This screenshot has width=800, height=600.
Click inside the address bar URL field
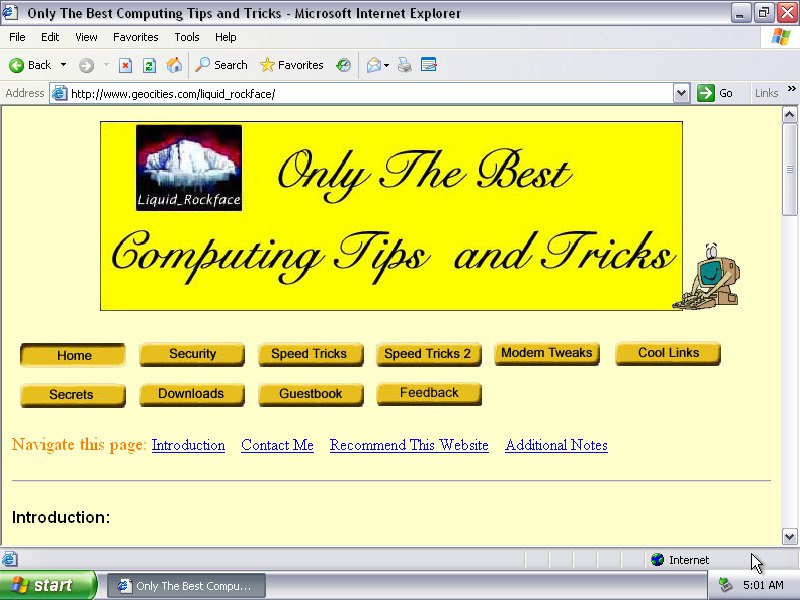coord(360,93)
